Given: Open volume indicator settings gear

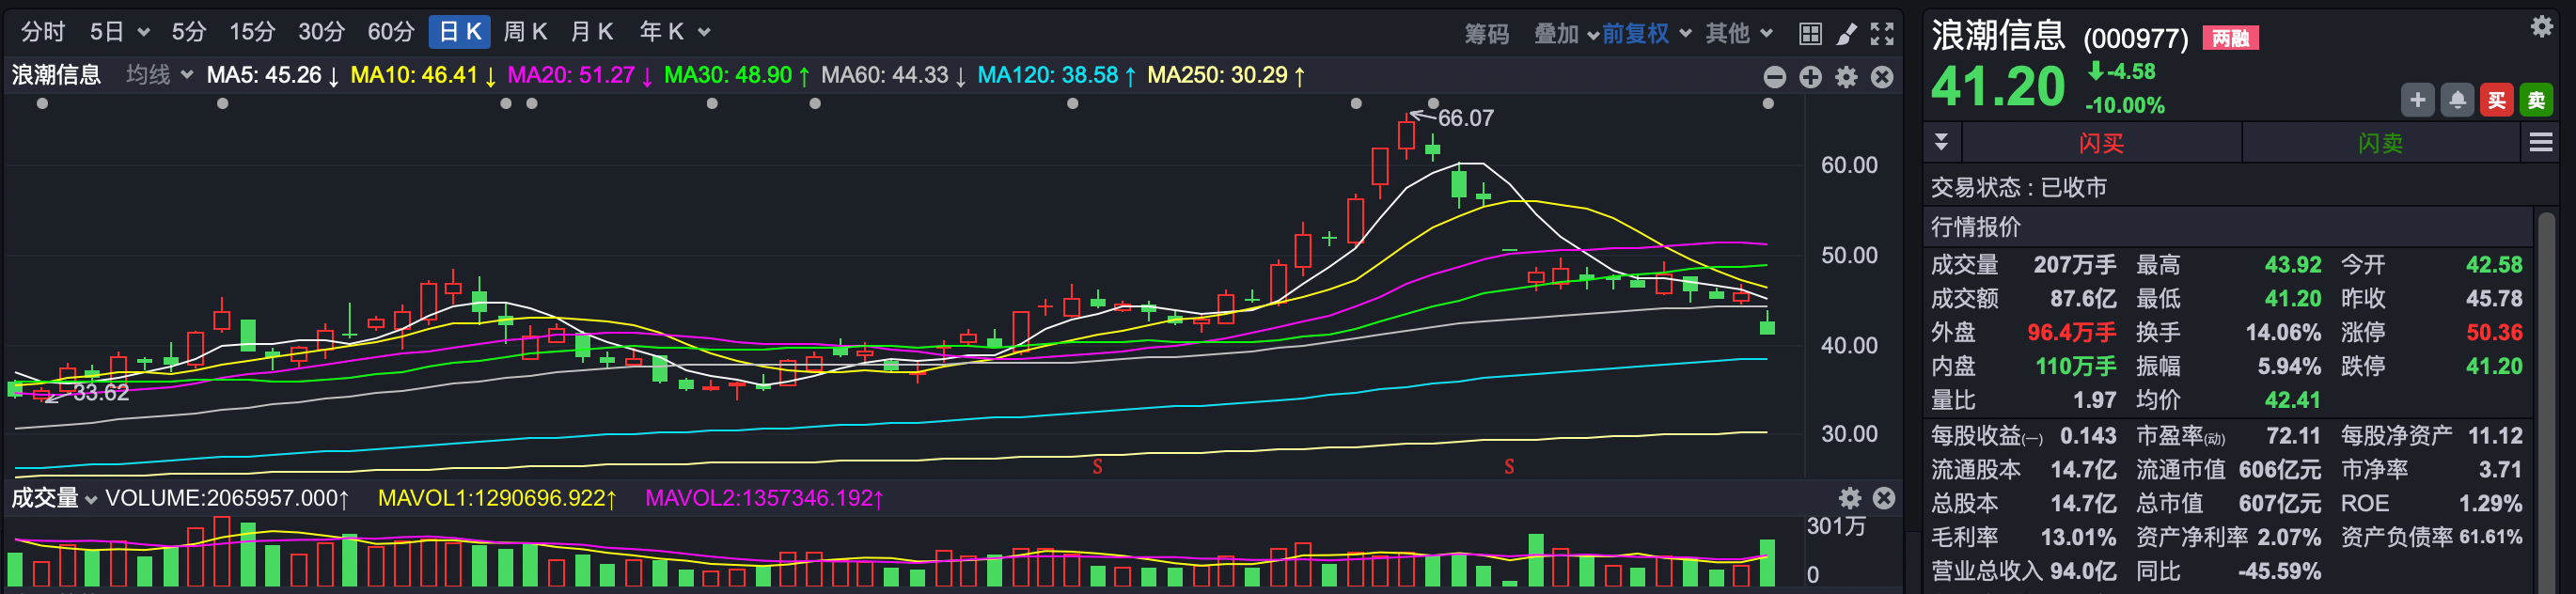Looking at the screenshot, I should pos(1850,498).
